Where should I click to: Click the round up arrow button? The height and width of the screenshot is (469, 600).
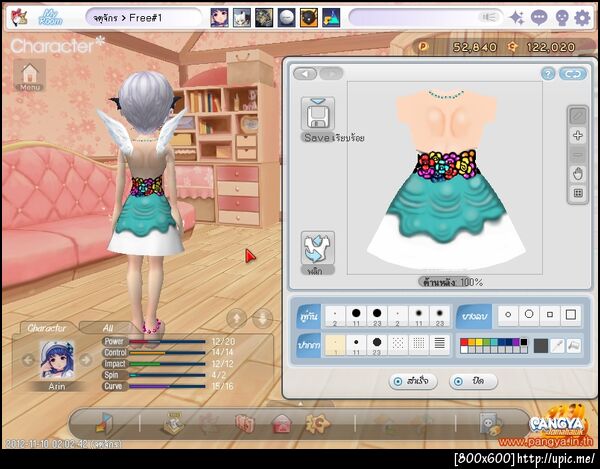236,318
